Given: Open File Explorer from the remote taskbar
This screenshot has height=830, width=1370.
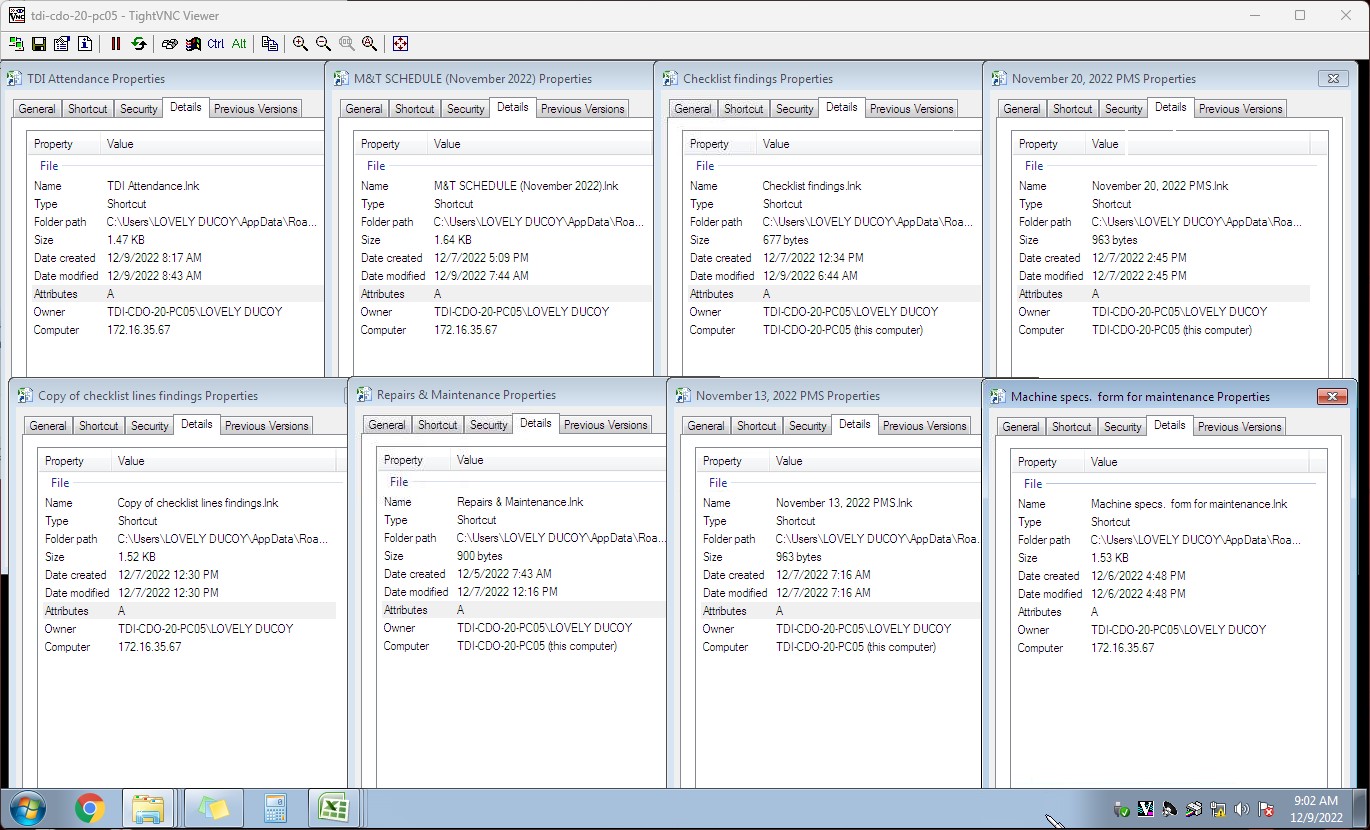Looking at the screenshot, I should 149,808.
